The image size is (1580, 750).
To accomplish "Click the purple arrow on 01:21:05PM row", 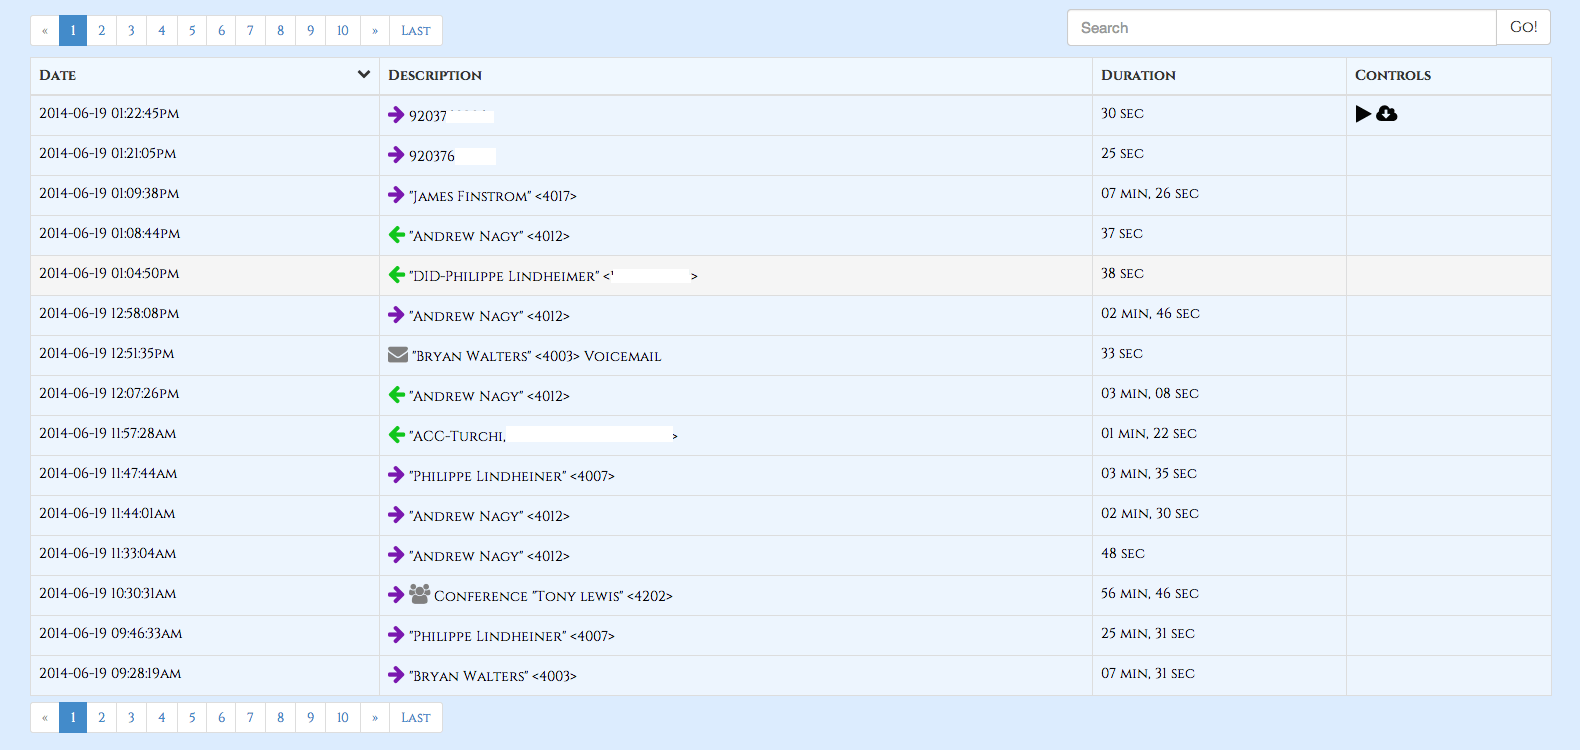I will 396,155.
